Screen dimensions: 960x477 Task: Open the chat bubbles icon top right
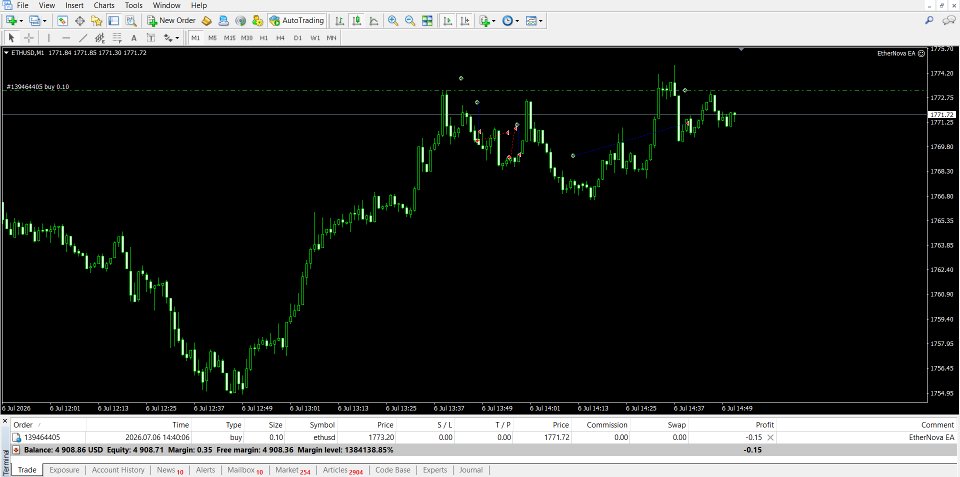949,20
